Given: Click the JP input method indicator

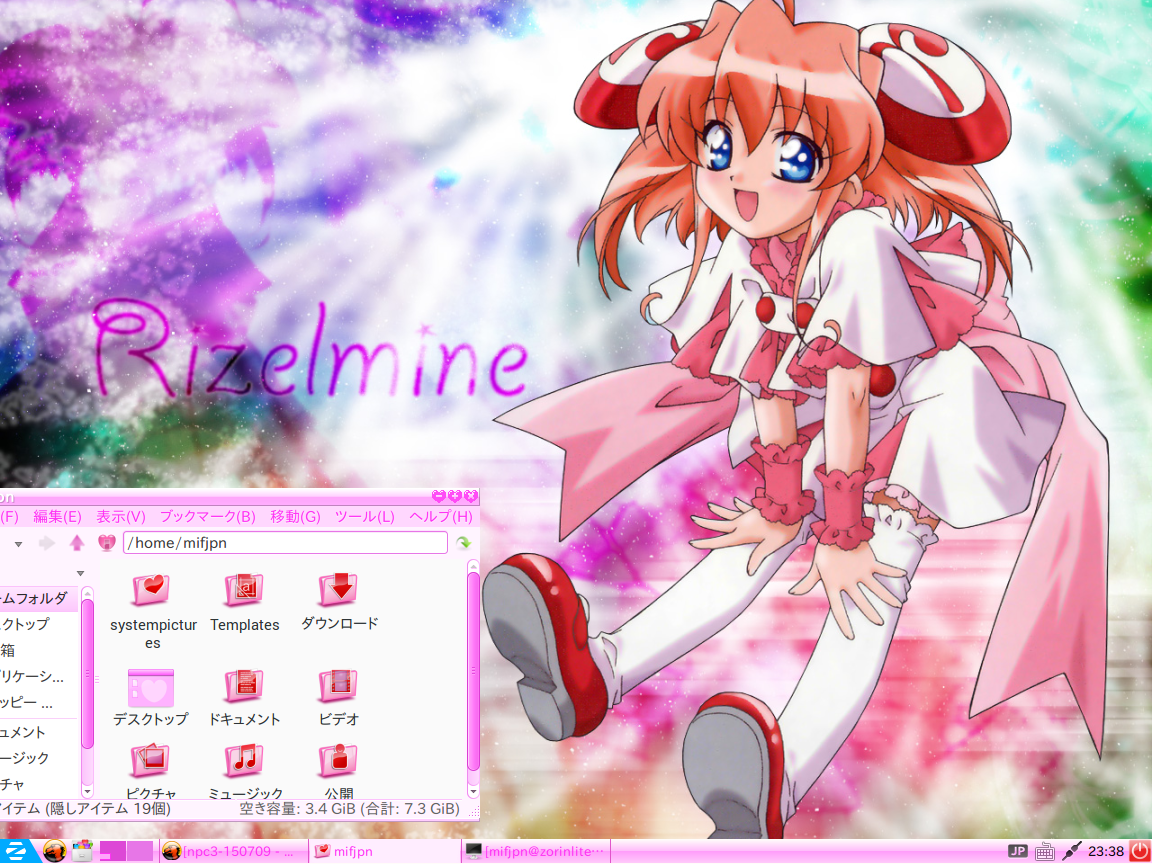Looking at the screenshot, I should pos(1018,852).
